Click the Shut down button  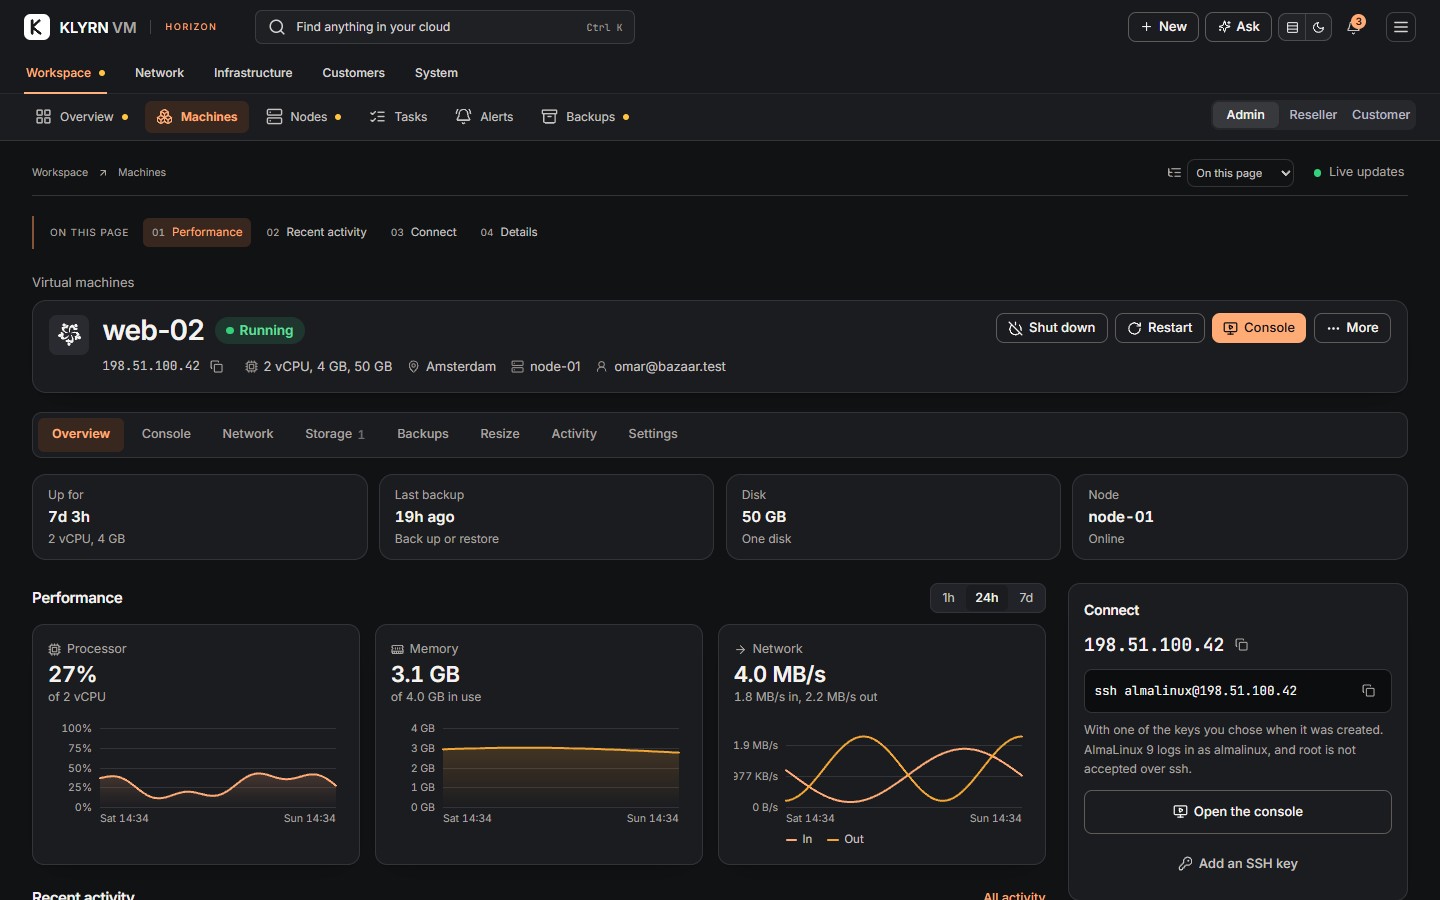1052,328
